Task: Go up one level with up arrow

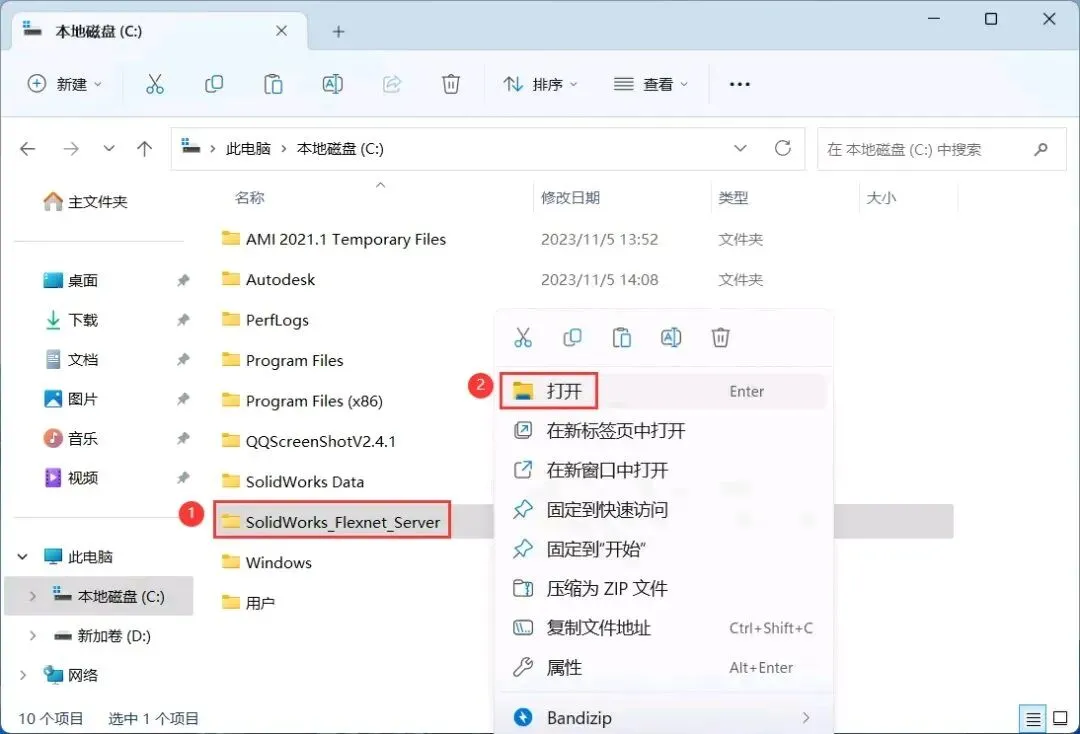Action: click(145, 149)
